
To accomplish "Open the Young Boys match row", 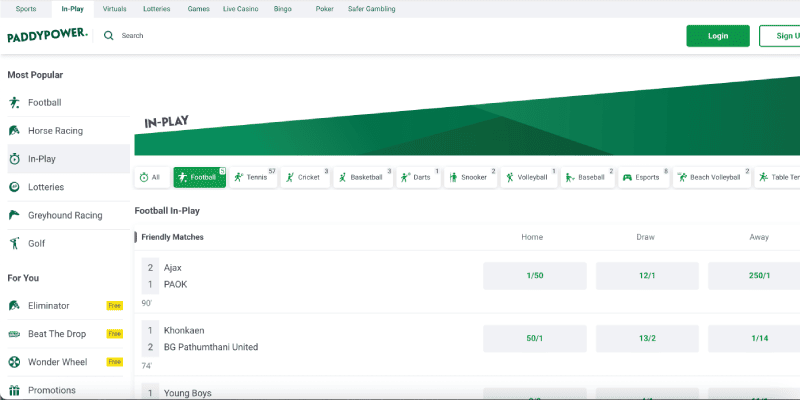I will (187, 393).
